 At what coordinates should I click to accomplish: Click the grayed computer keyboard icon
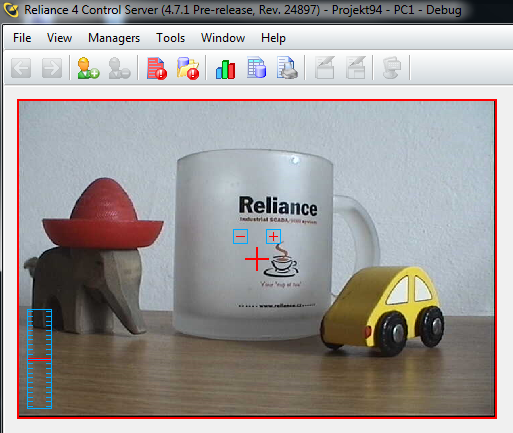(x=392, y=68)
